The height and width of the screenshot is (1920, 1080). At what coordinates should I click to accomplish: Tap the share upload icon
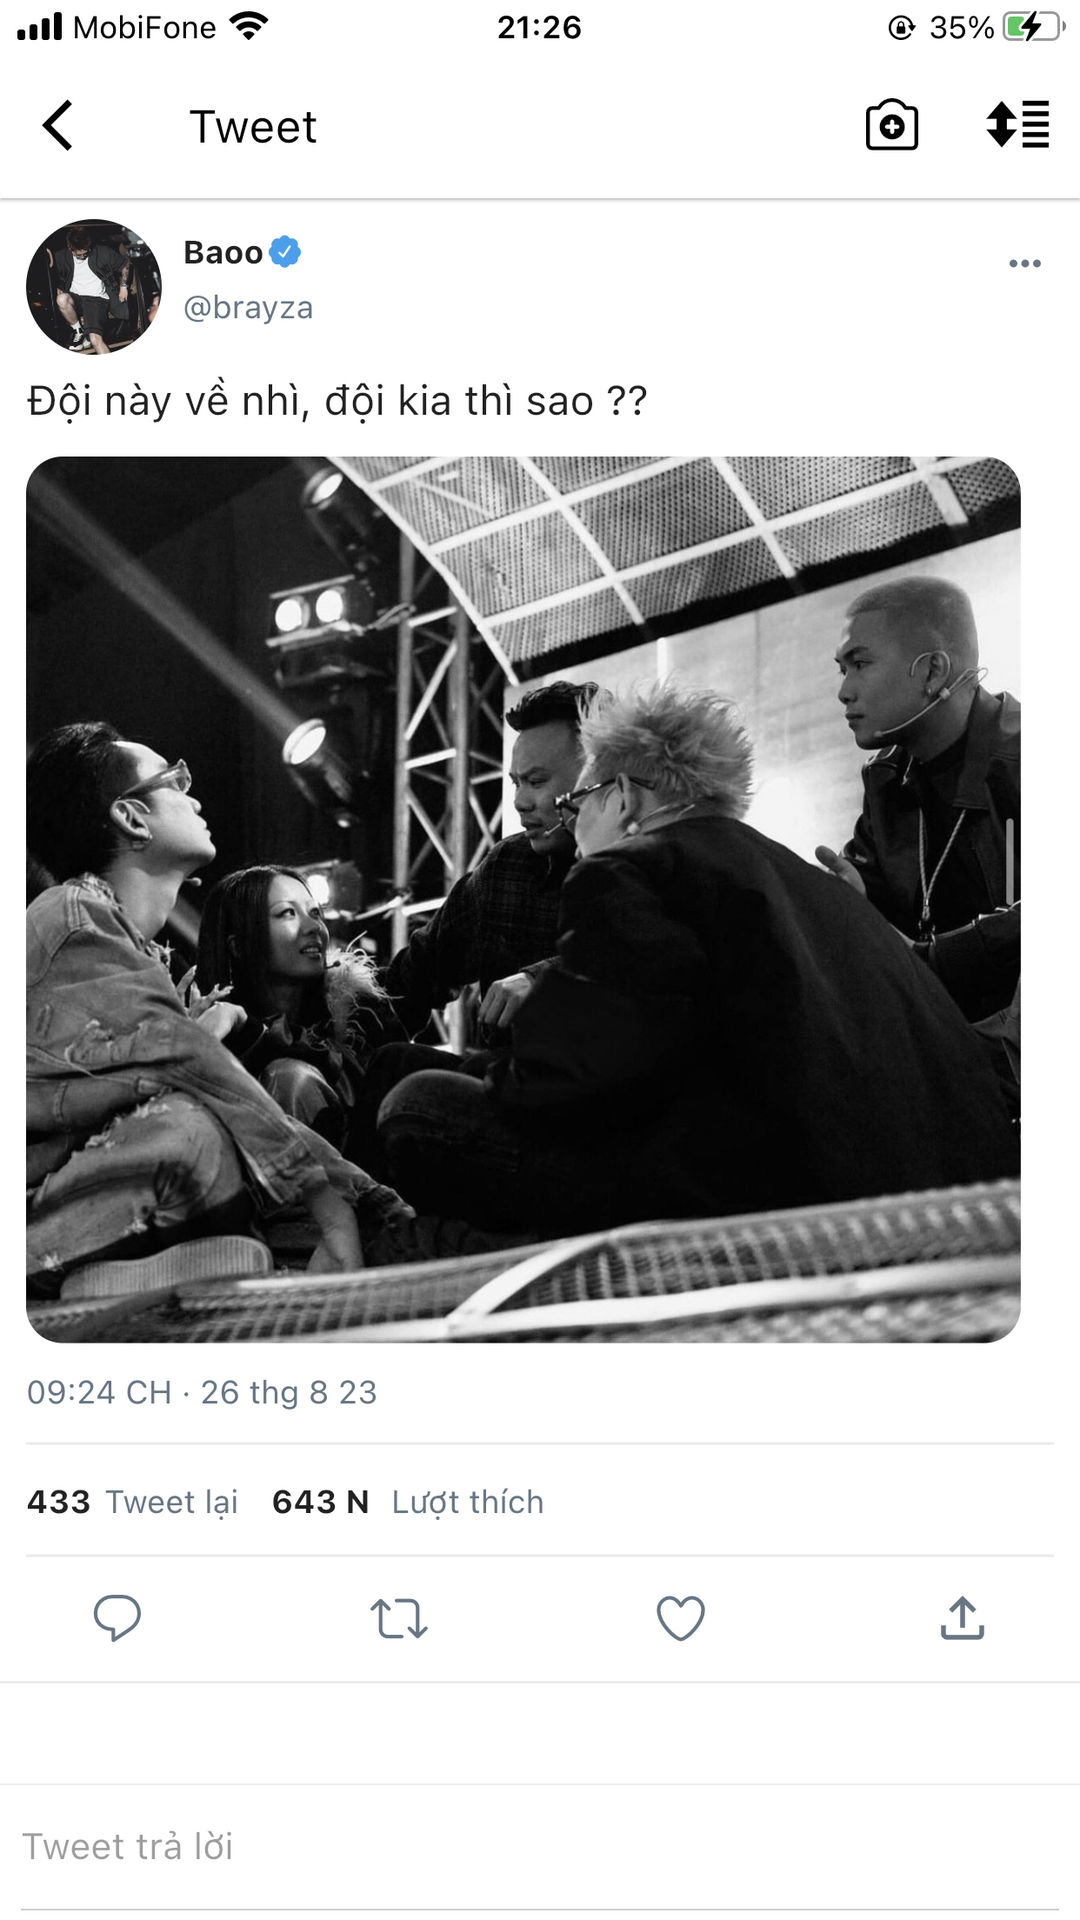(963, 1618)
